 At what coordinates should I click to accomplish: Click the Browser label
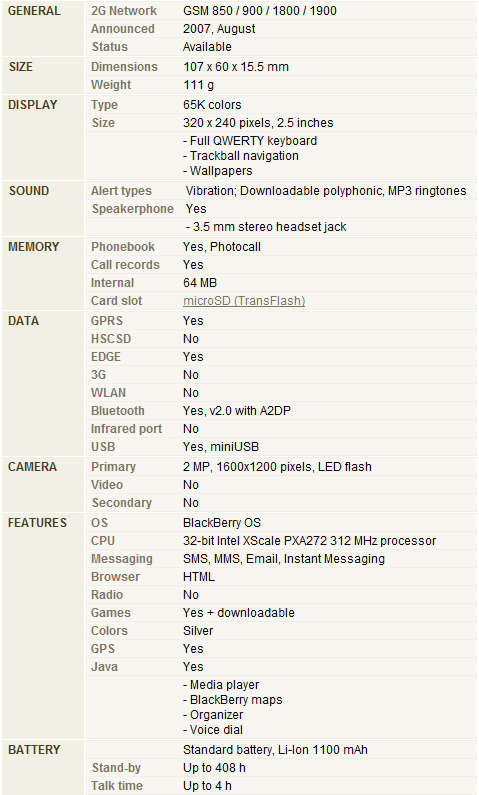(x=115, y=577)
